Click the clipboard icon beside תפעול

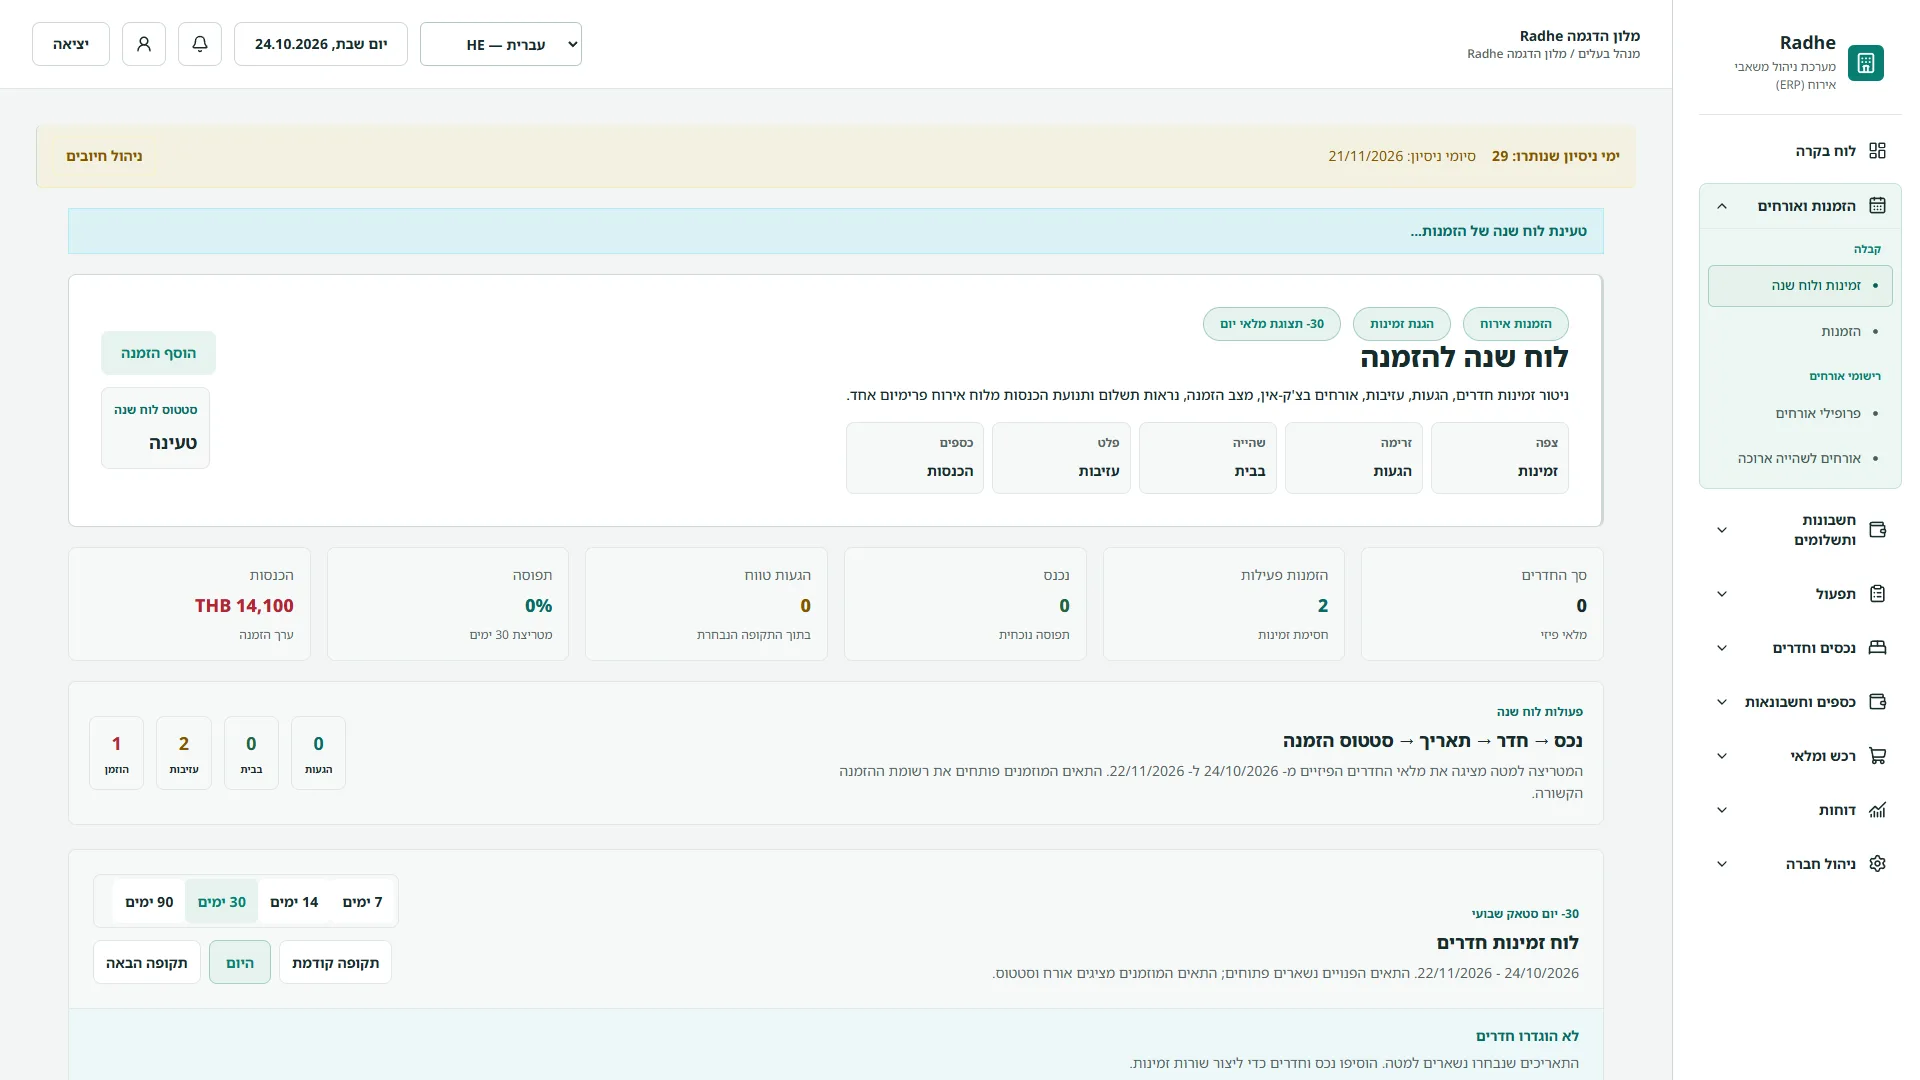(x=1877, y=594)
